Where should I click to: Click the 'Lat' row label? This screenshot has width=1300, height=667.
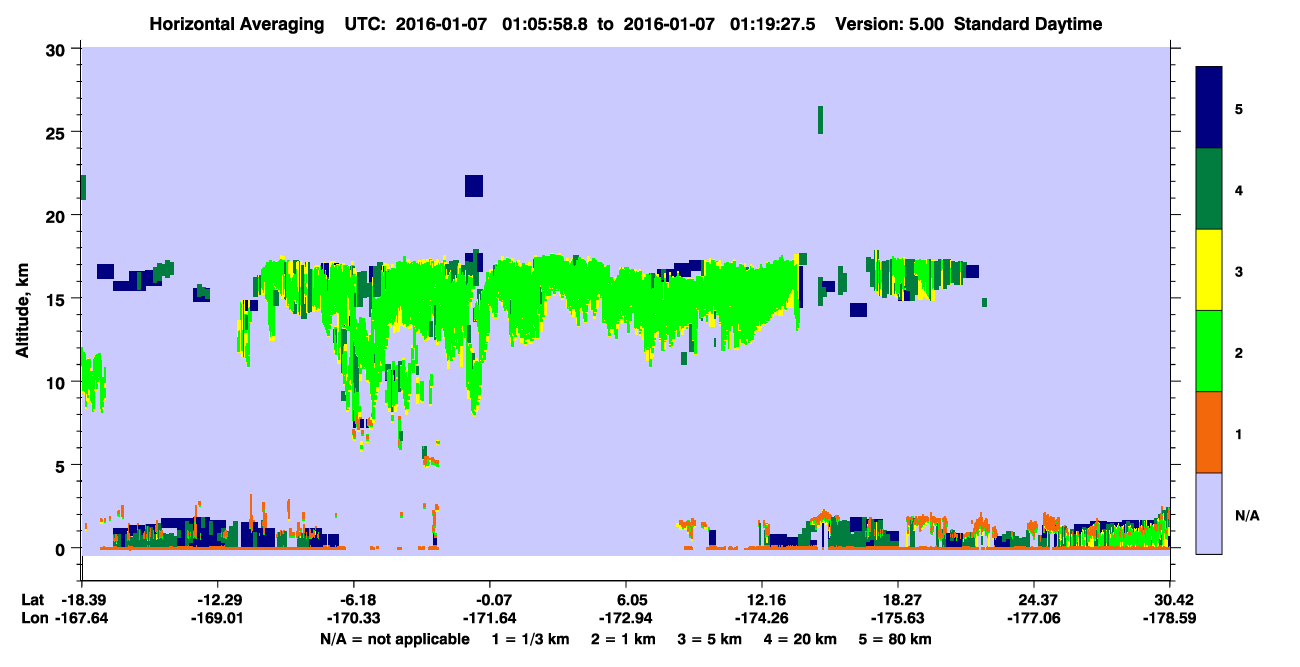(x=33, y=600)
